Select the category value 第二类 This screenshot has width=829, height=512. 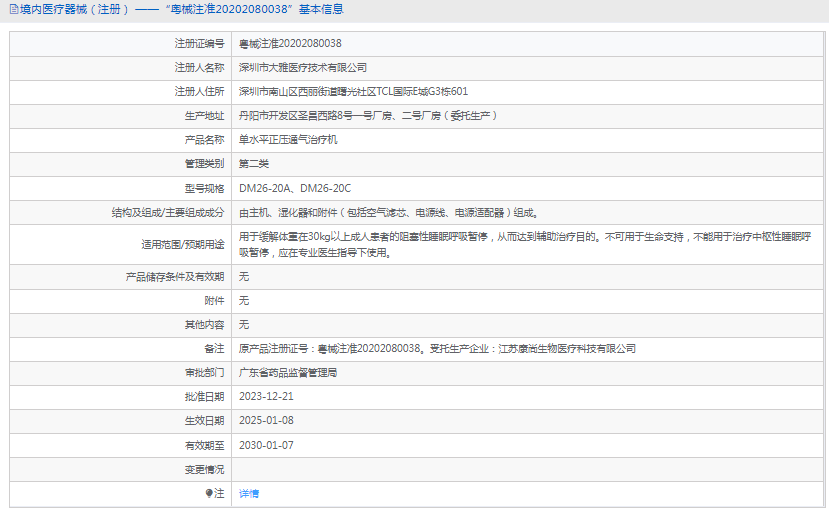click(x=254, y=164)
